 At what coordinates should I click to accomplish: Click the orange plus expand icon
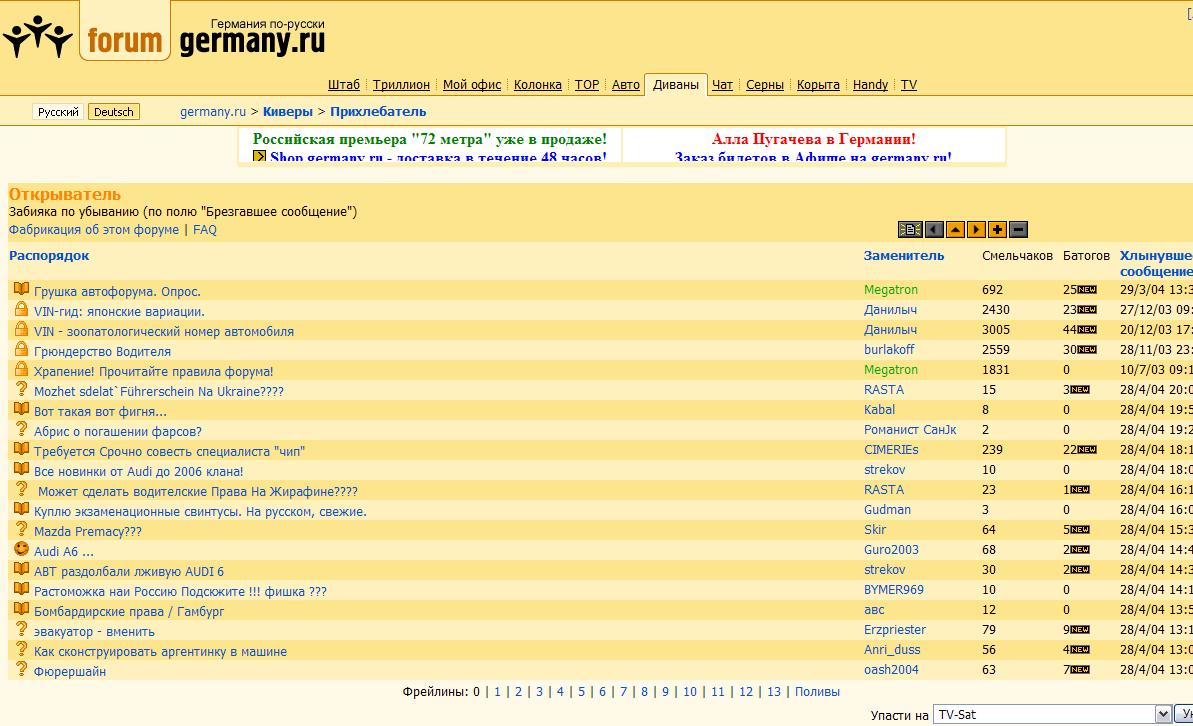[997, 230]
